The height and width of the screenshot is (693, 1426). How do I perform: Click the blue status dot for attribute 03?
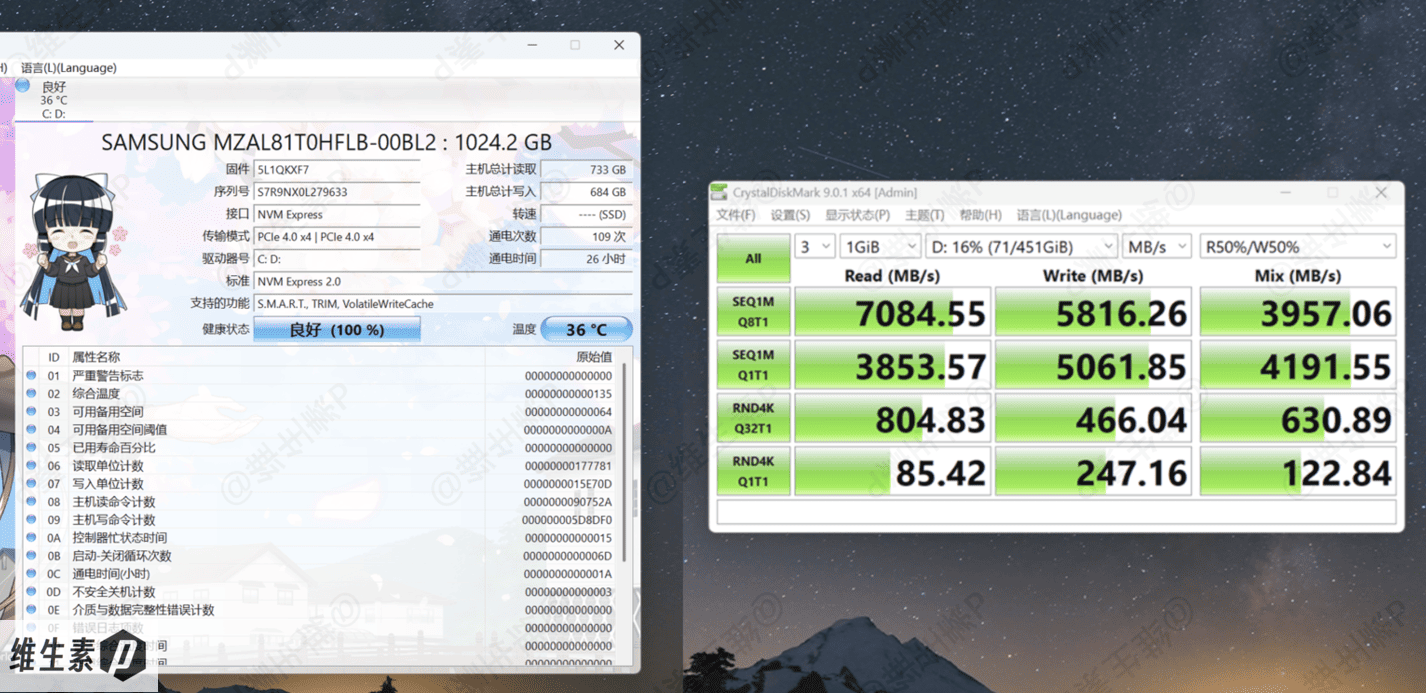[31, 412]
